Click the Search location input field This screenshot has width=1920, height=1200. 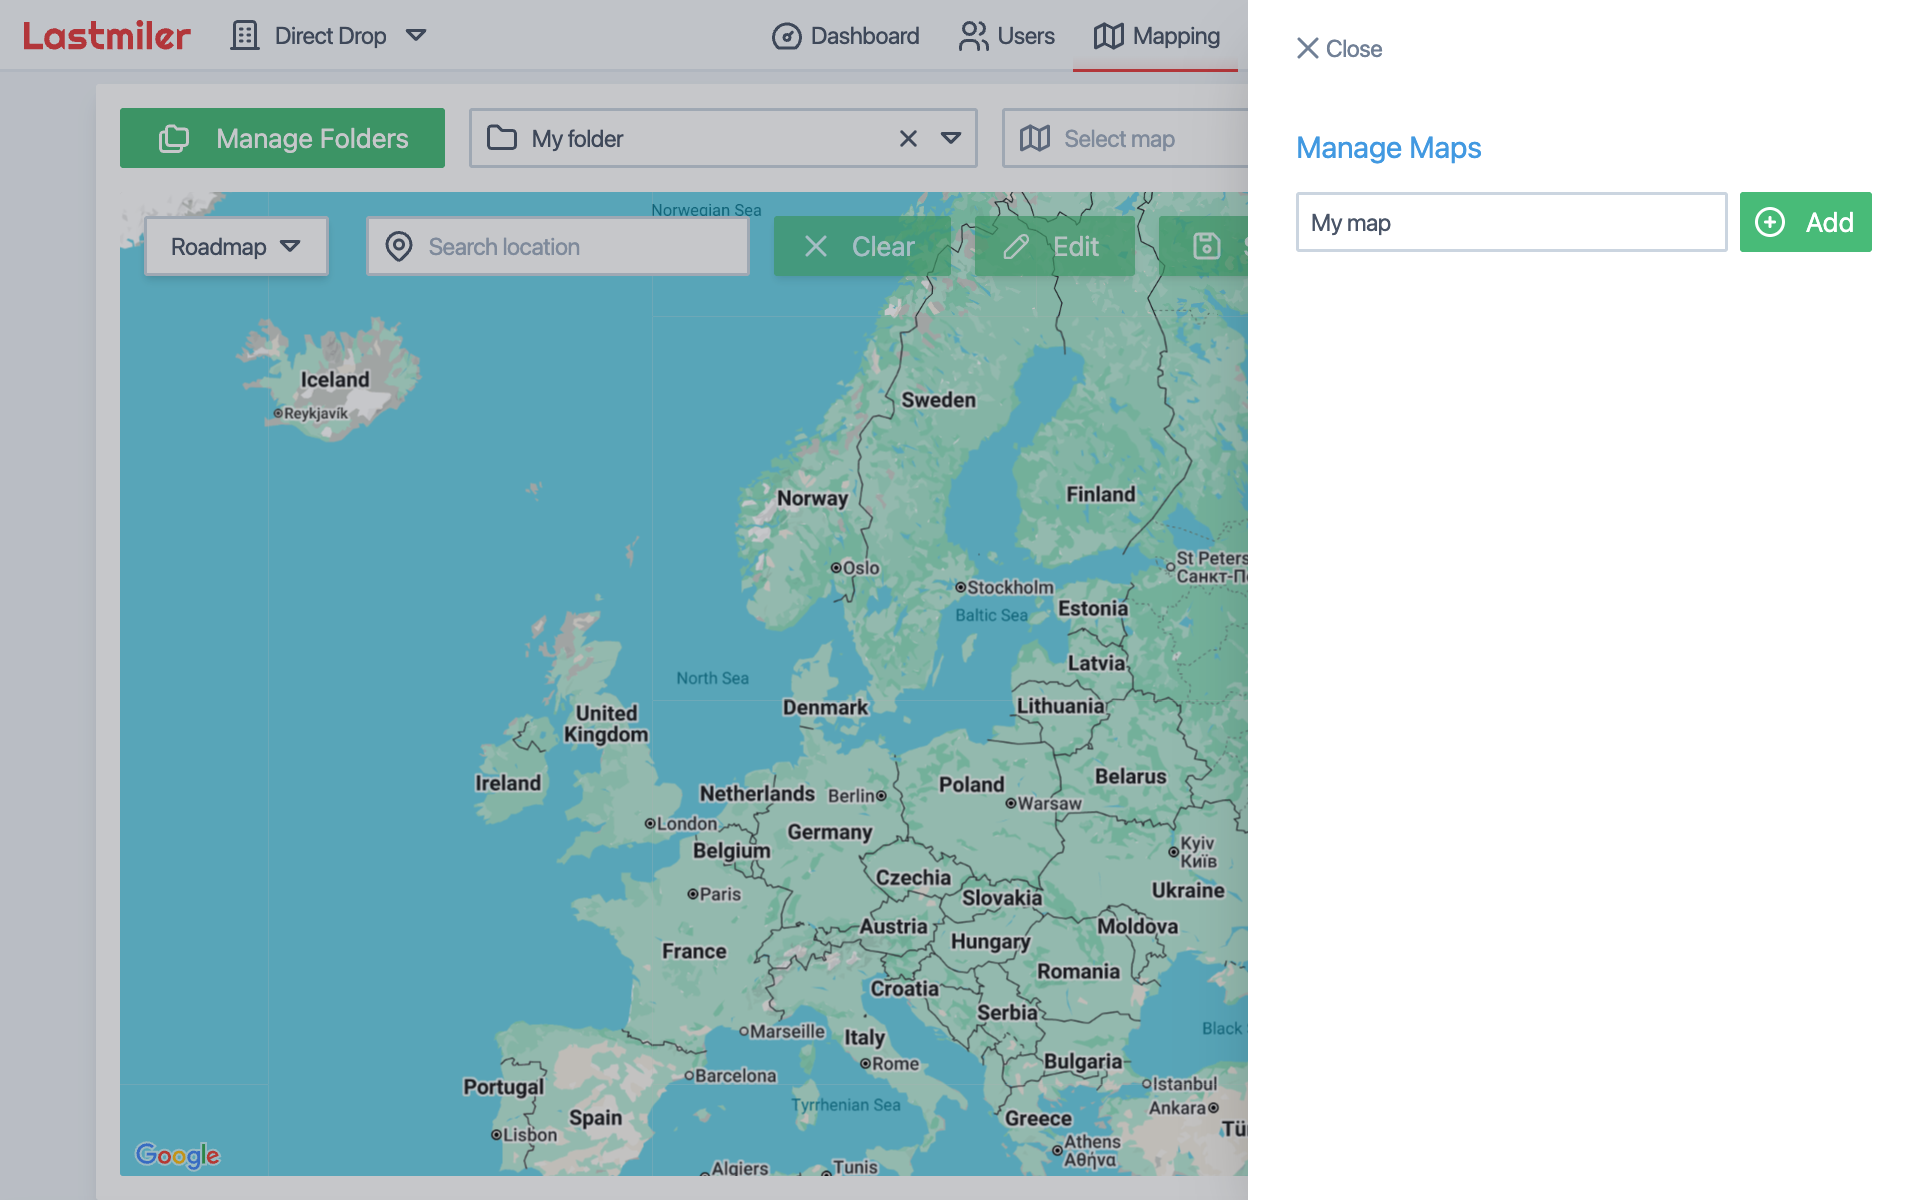(x=558, y=246)
